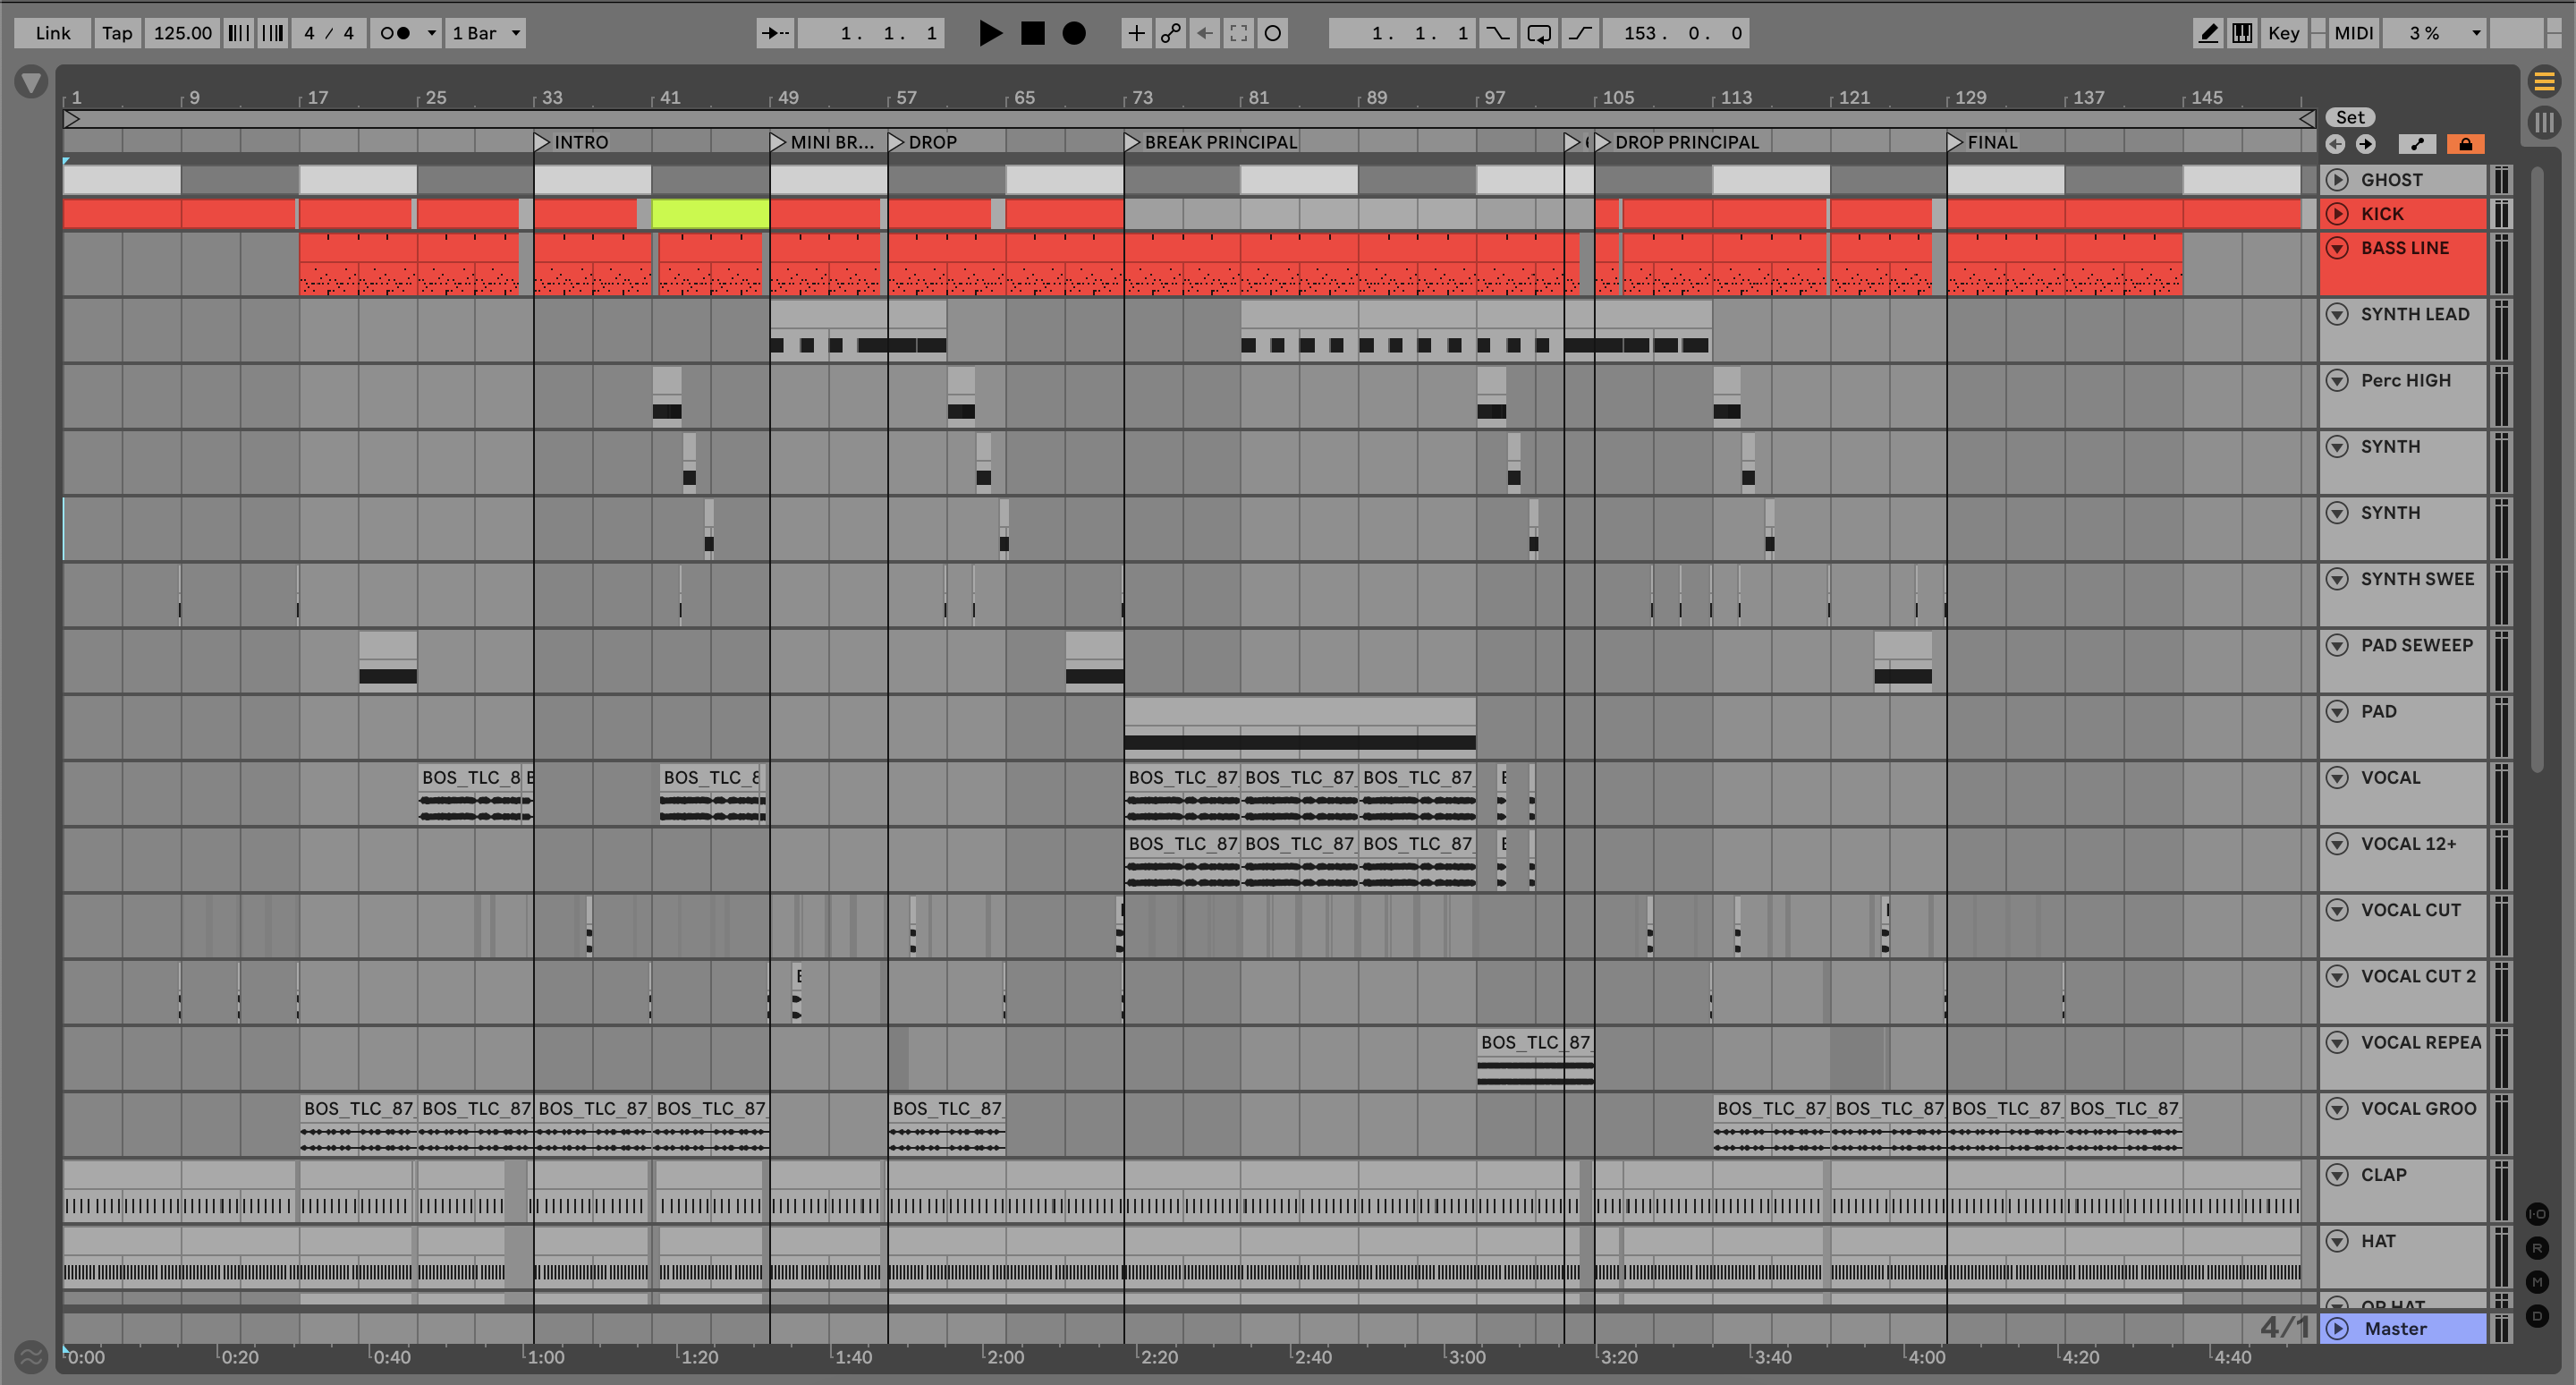Toggle Key Map Mode switch
2576x1385 pixels.
[2284, 33]
